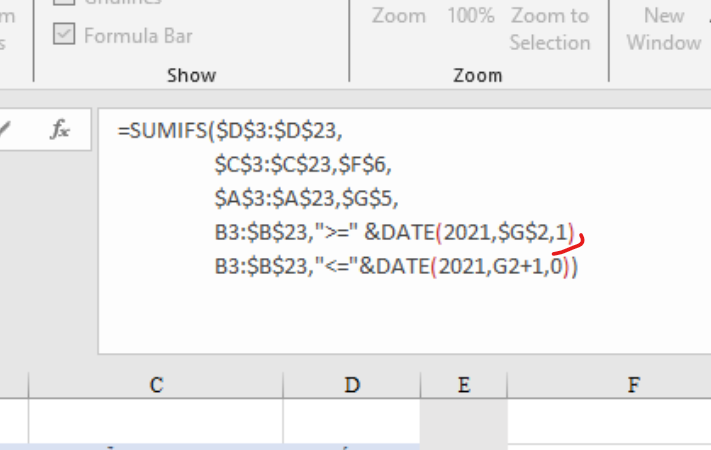Viewport: 711px width, 450px height.
Task: Click Zoom to Selection
Action: point(550,29)
